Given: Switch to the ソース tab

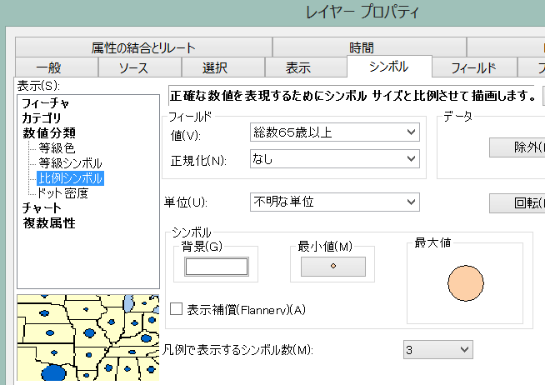Looking at the screenshot, I should coord(140,67).
